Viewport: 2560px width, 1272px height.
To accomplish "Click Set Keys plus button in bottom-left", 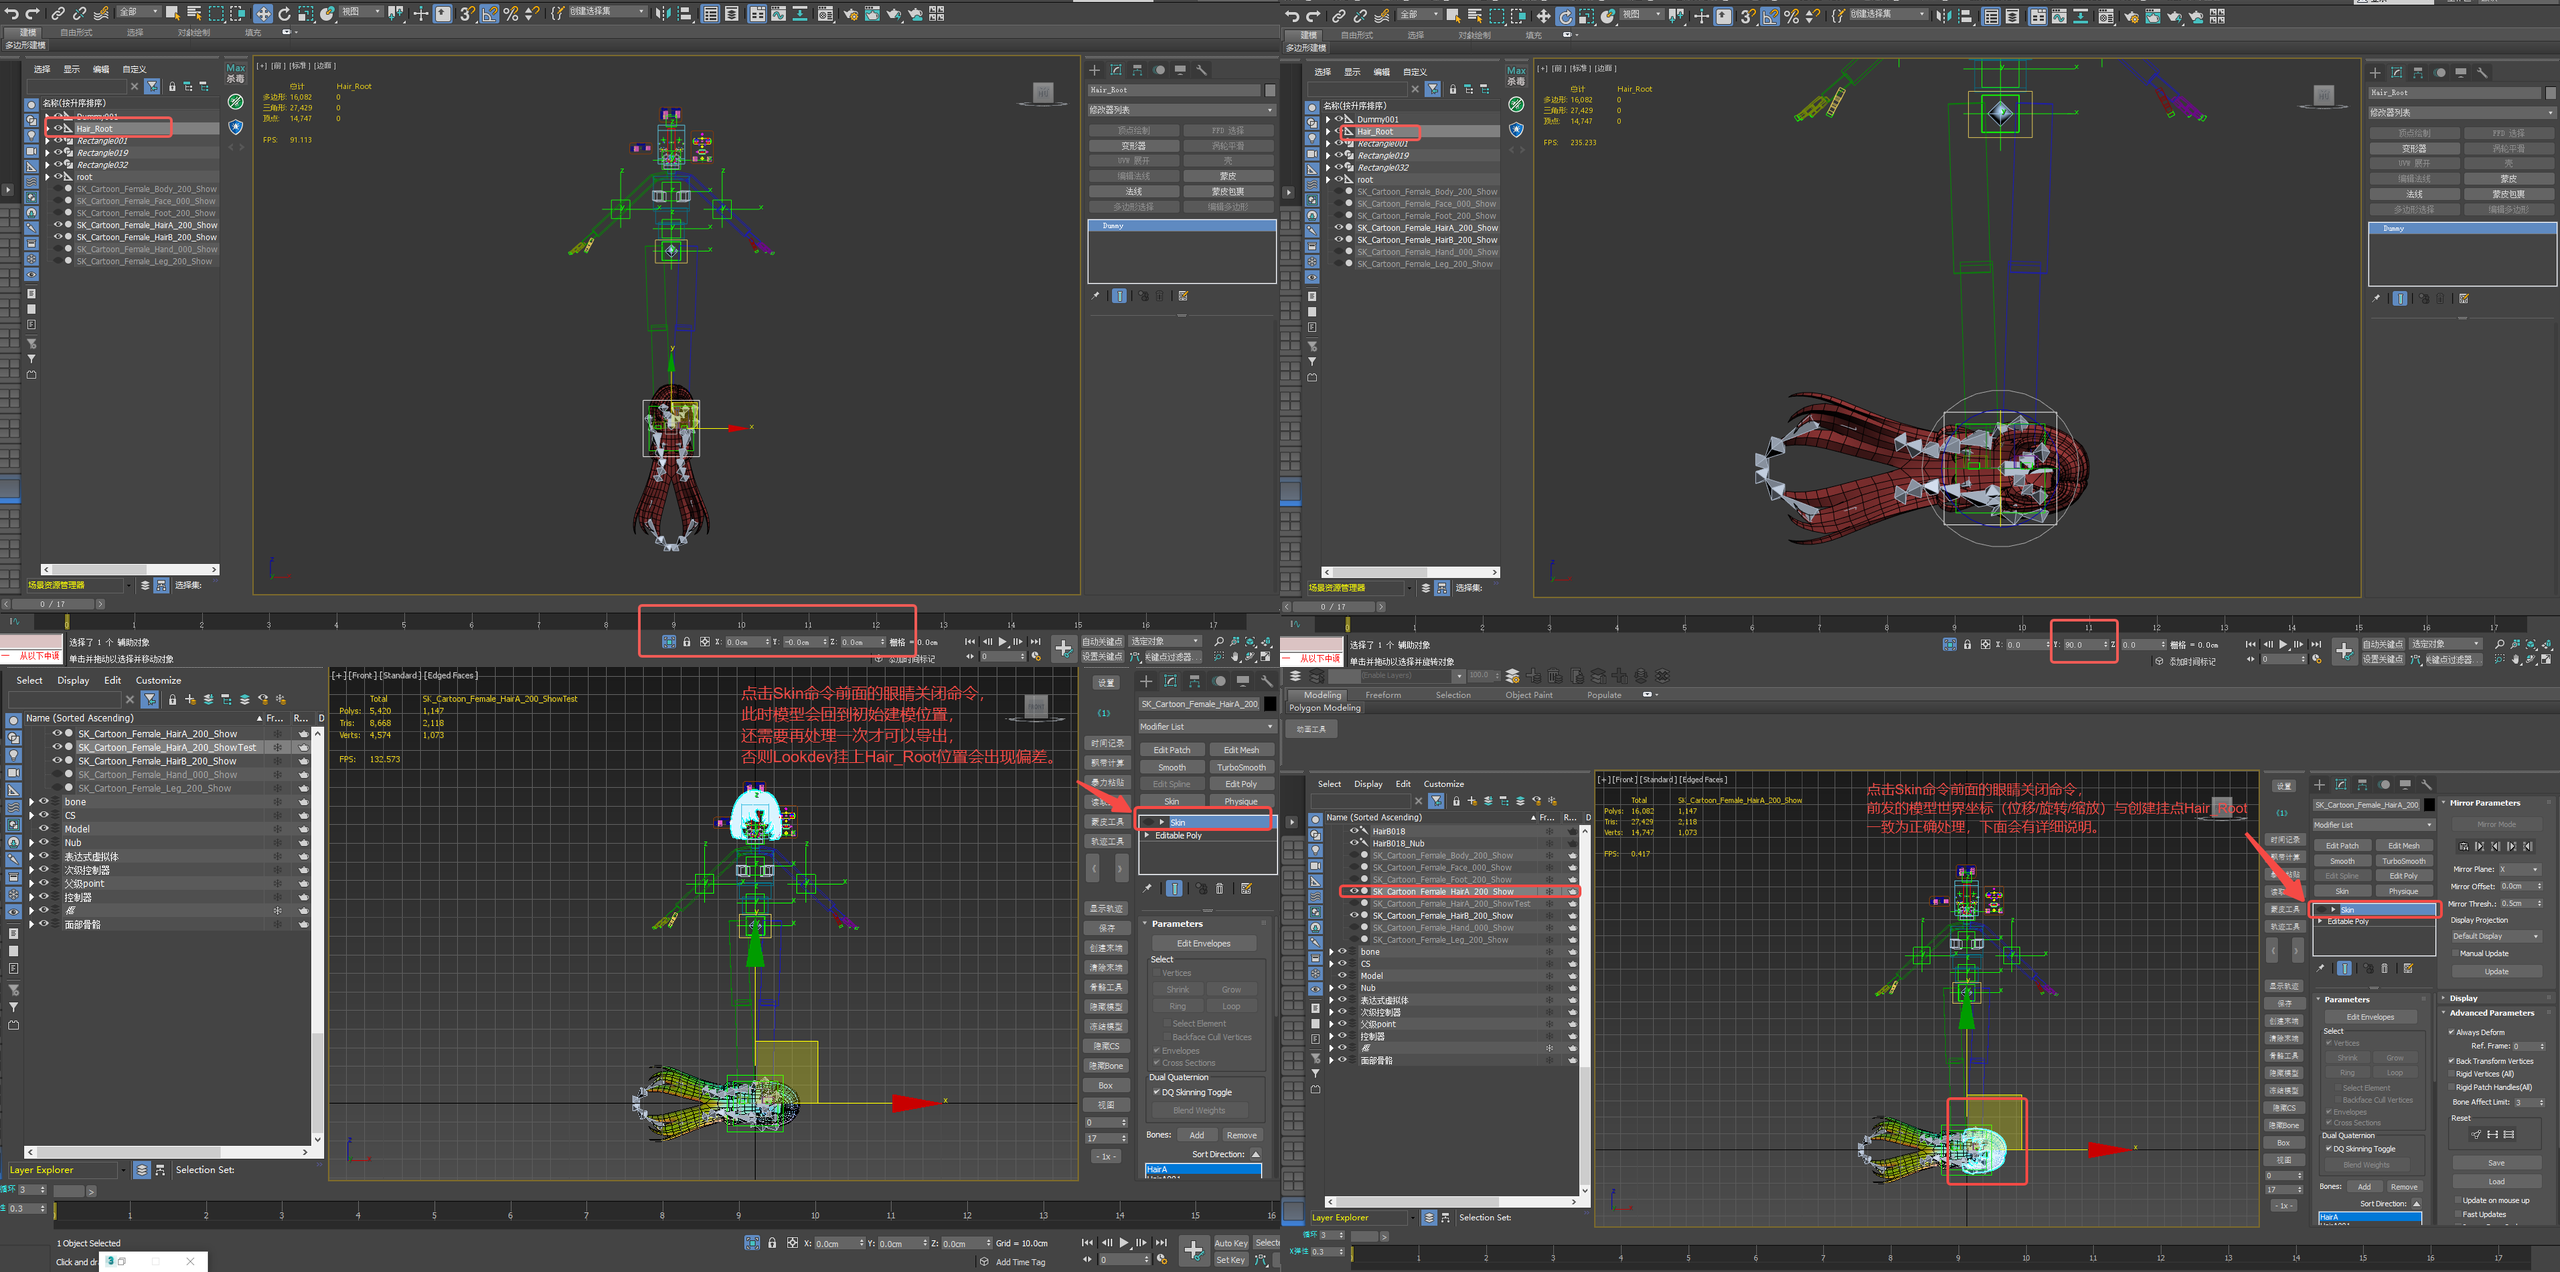I will 1193,1250.
